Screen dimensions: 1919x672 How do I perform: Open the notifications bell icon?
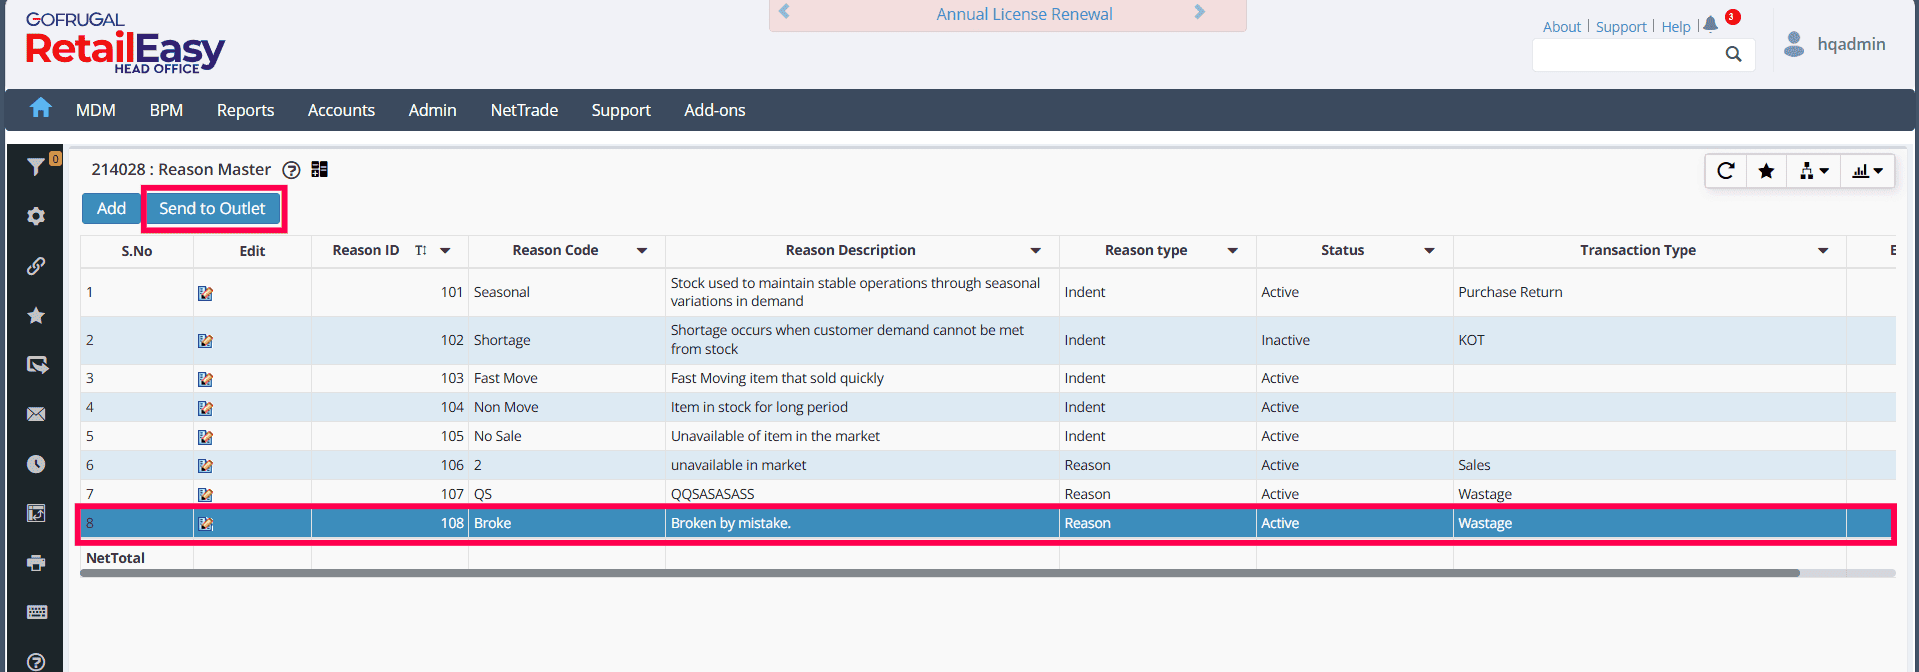(1710, 24)
